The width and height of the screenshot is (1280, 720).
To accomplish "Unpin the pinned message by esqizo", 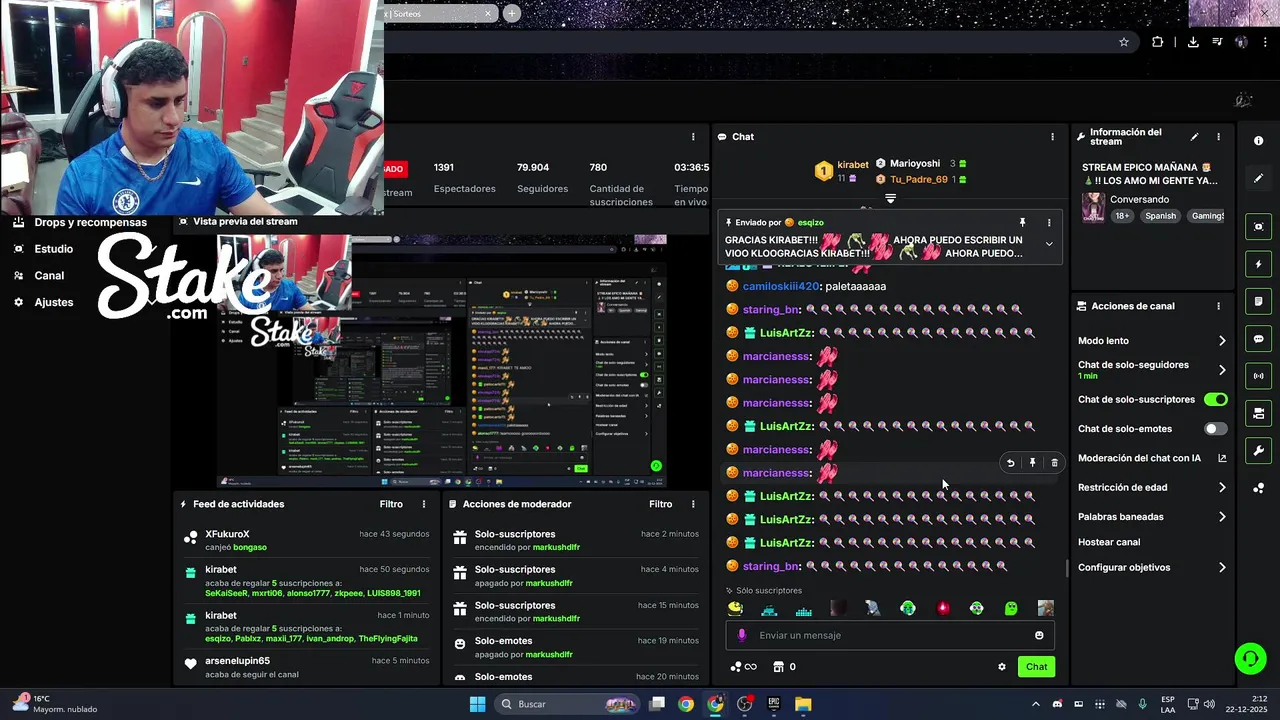I will (1022, 222).
